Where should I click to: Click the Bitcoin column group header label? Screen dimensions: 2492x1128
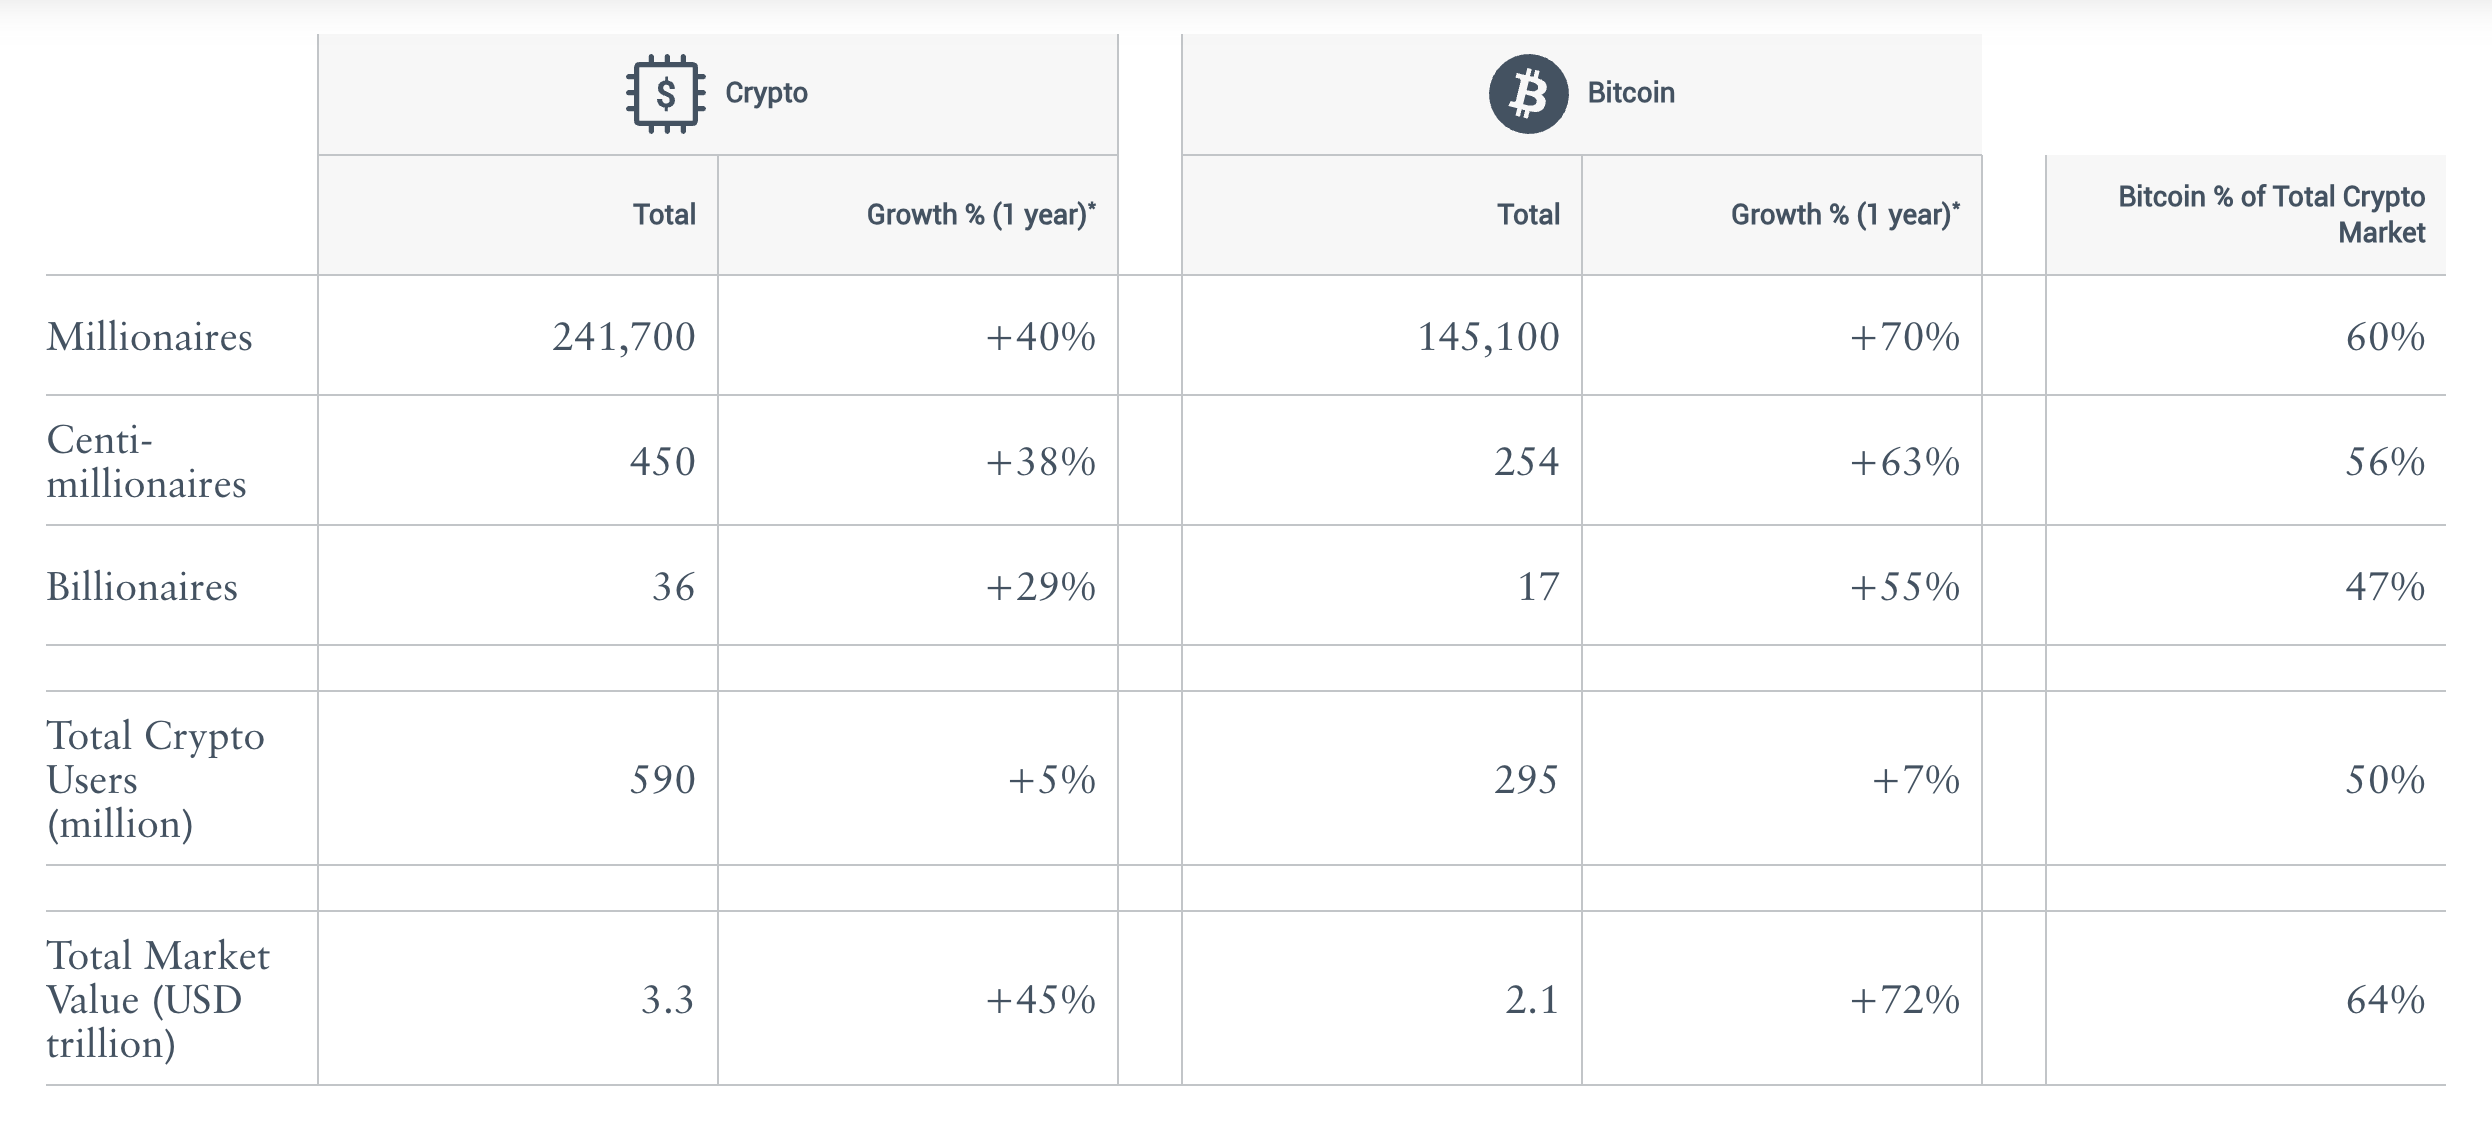(1630, 93)
